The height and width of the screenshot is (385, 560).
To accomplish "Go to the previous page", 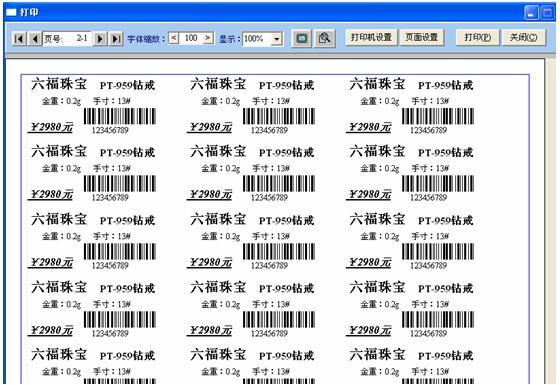I will coord(35,38).
